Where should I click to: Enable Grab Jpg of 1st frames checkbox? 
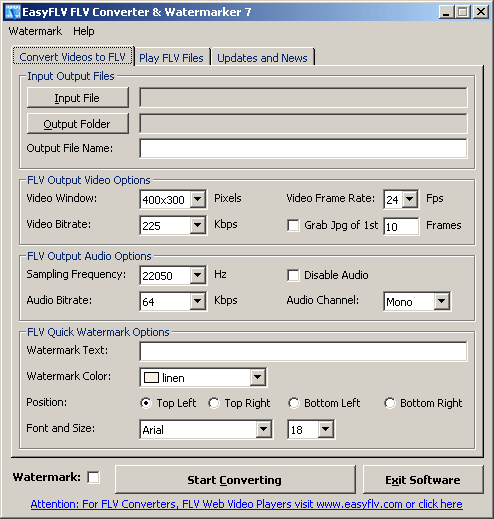[293, 225]
